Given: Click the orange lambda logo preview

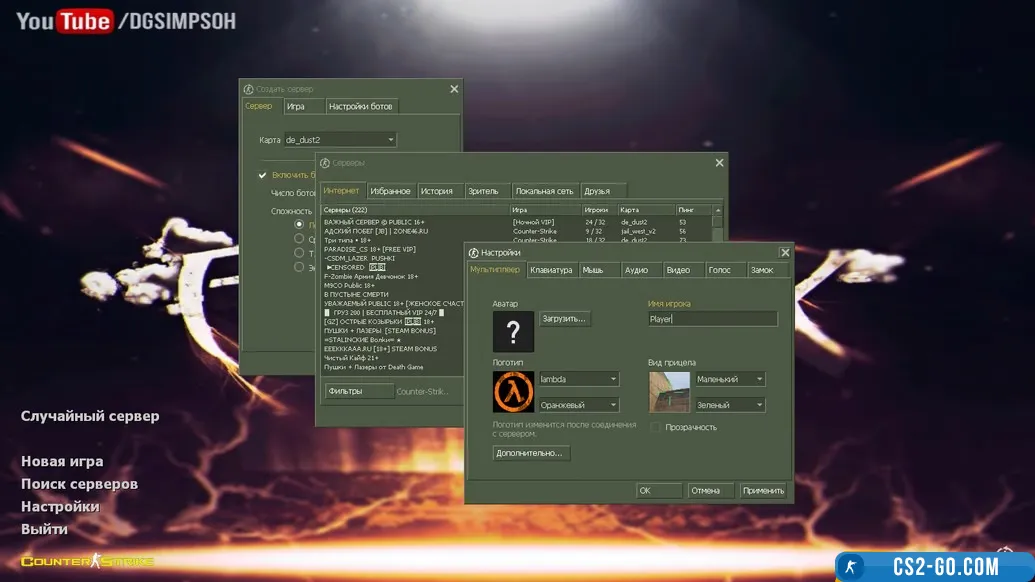Looking at the screenshot, I should point(513,392).
